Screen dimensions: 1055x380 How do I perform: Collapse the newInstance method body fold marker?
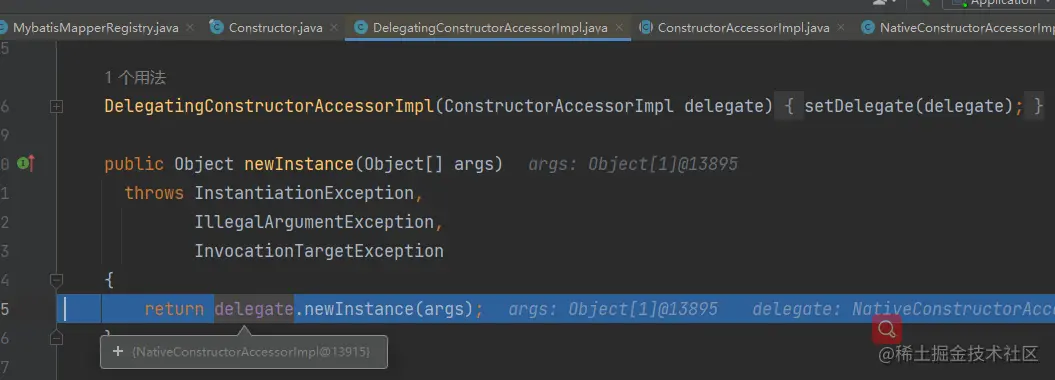57,280
